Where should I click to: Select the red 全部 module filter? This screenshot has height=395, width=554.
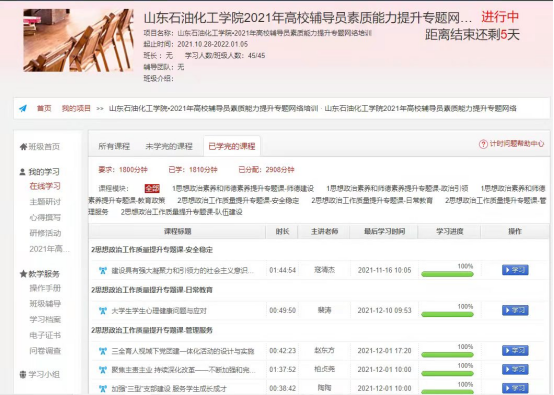coord(152,188)
